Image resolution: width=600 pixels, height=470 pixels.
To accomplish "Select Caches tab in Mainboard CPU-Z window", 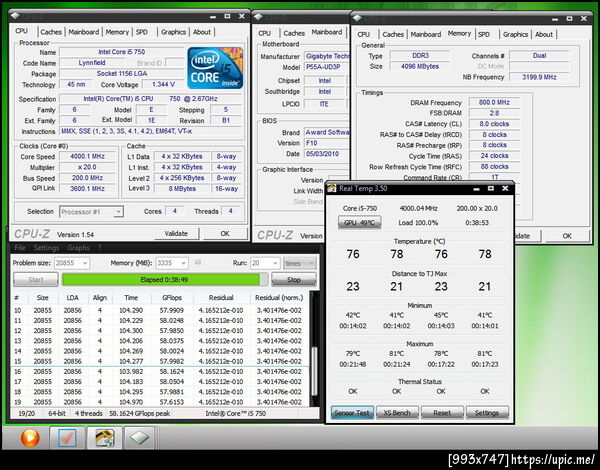I will pyautogui.click(x=294, y=33).
